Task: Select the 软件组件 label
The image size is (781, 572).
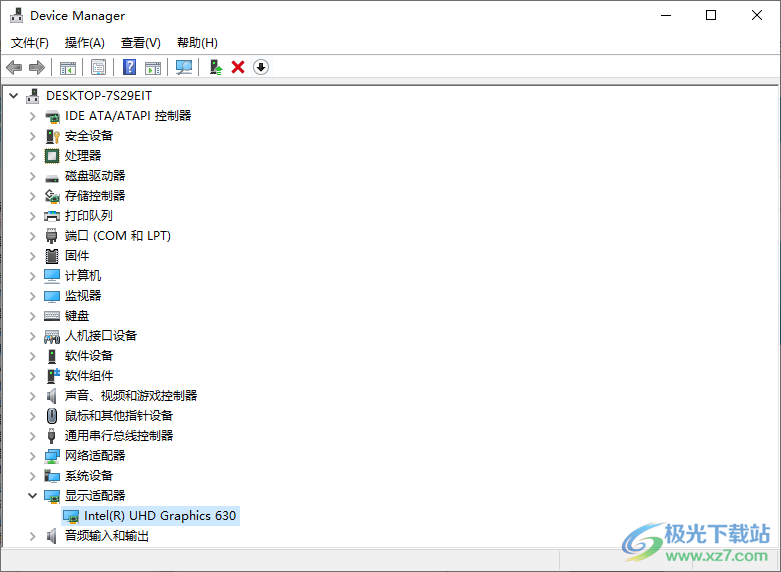Action: coord(89,376)
